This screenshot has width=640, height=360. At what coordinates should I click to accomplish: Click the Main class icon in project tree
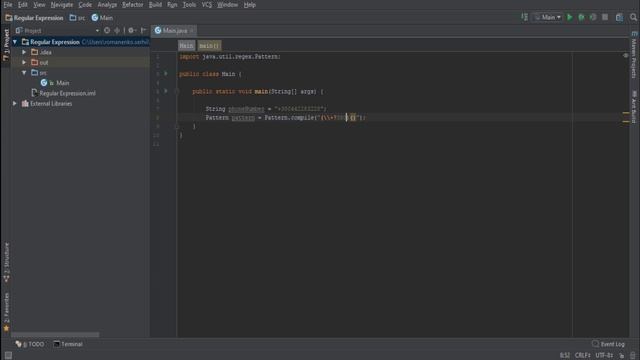coord(44,83)
